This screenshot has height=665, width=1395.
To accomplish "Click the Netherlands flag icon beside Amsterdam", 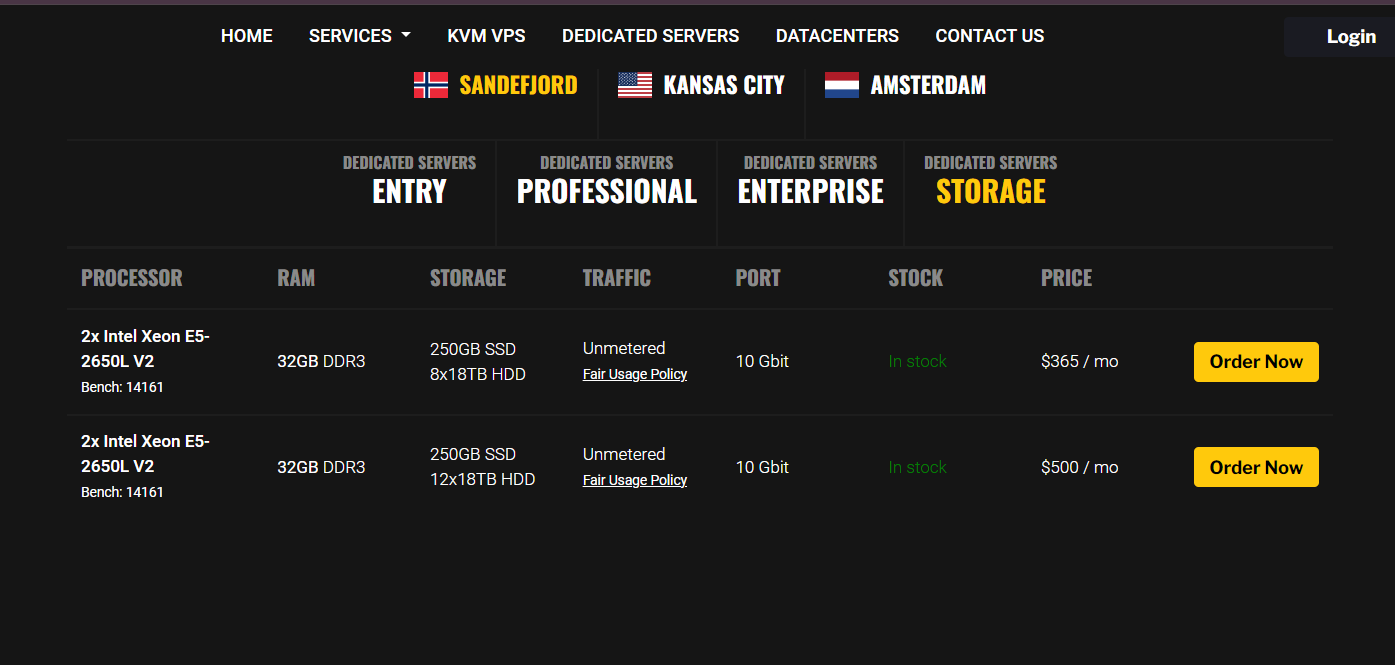I will pos(842,85).
